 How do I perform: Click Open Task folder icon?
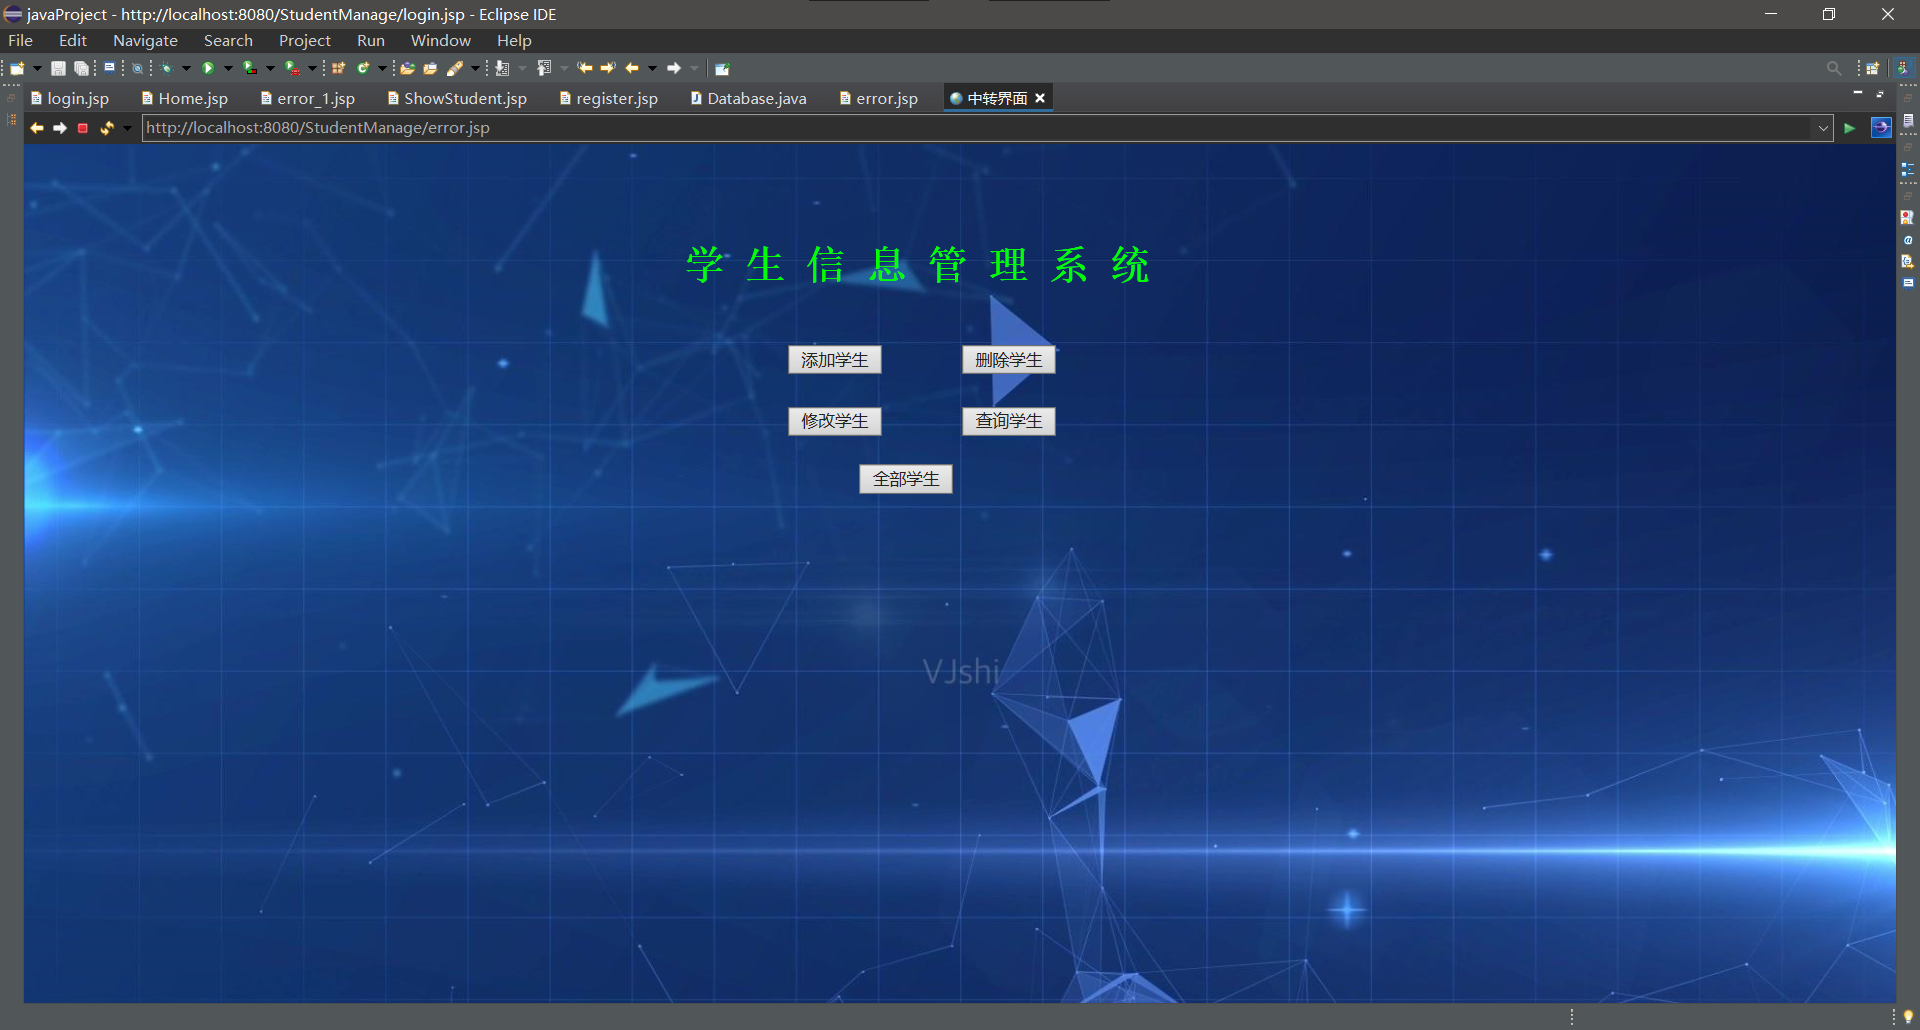click(430, 68)
